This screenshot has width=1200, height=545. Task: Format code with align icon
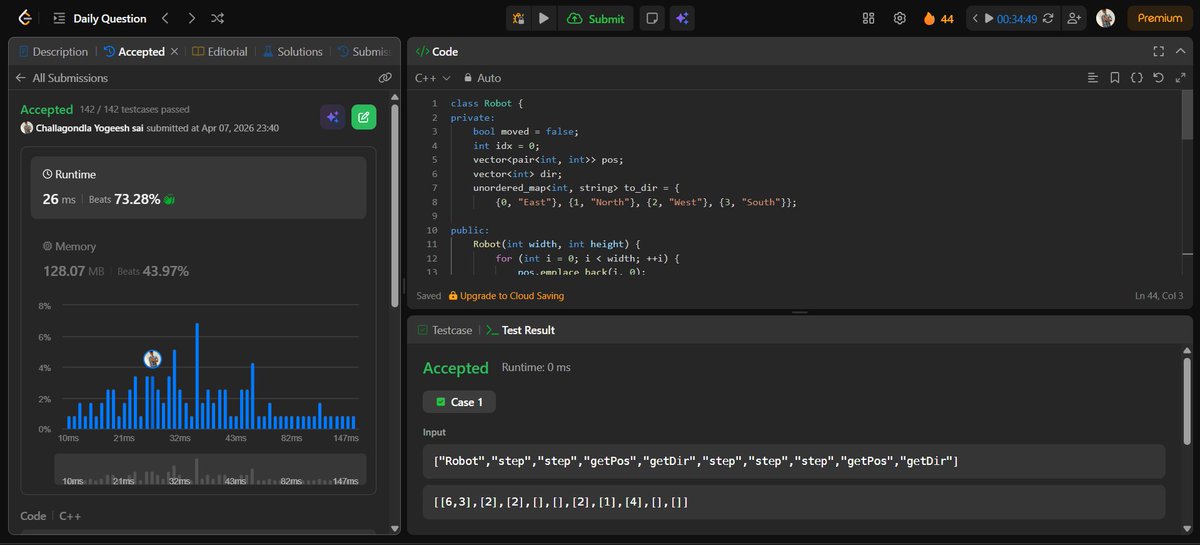pos(1093,77)
